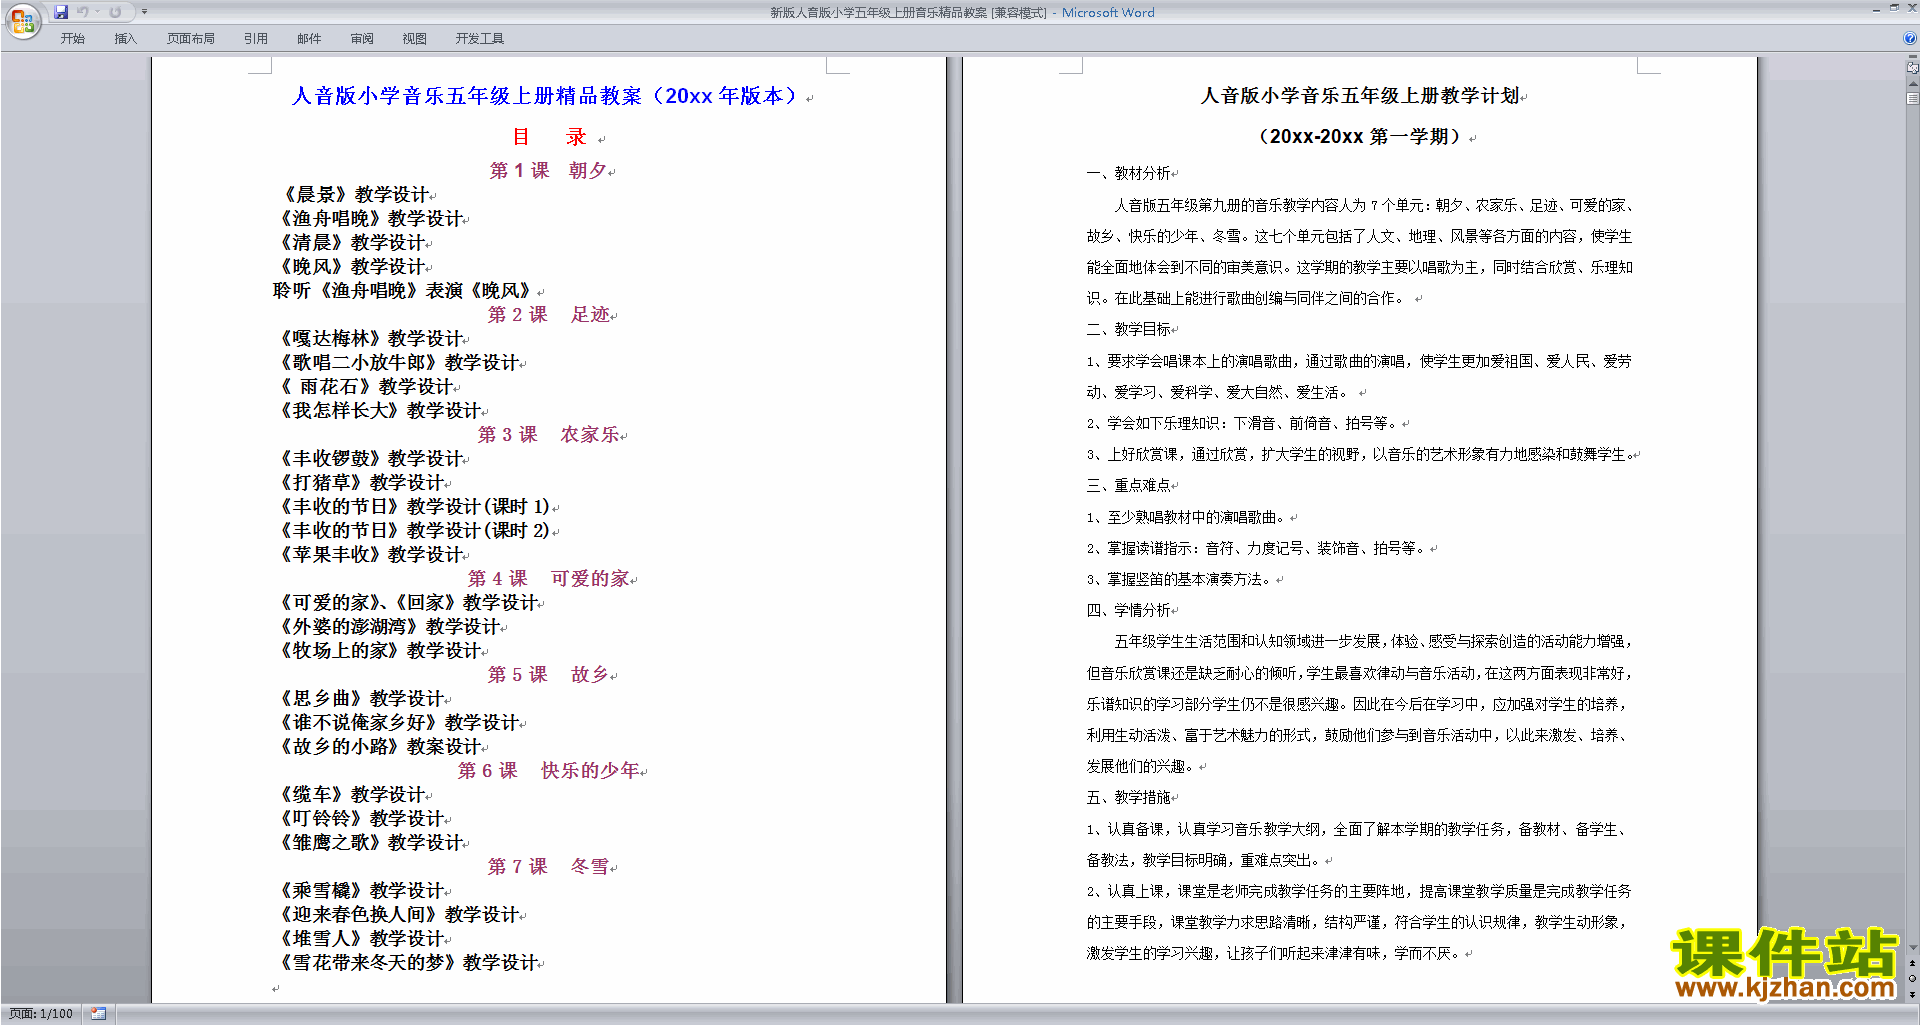
Task: Undo last action in Quick Access toolbar
Action: pos(83,12)
